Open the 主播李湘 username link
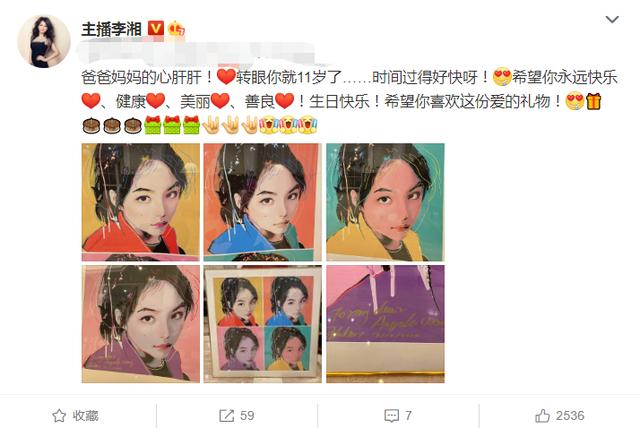The width and height of the screenshot is (640, 428). point(111,29)
